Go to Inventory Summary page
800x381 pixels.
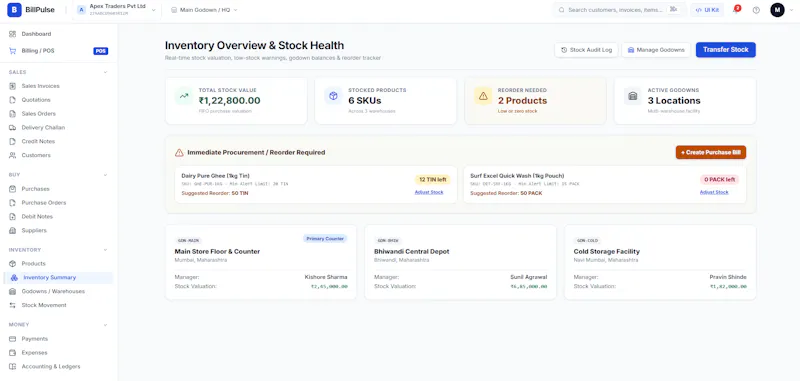pyautogui.click(x=58, y=277)
